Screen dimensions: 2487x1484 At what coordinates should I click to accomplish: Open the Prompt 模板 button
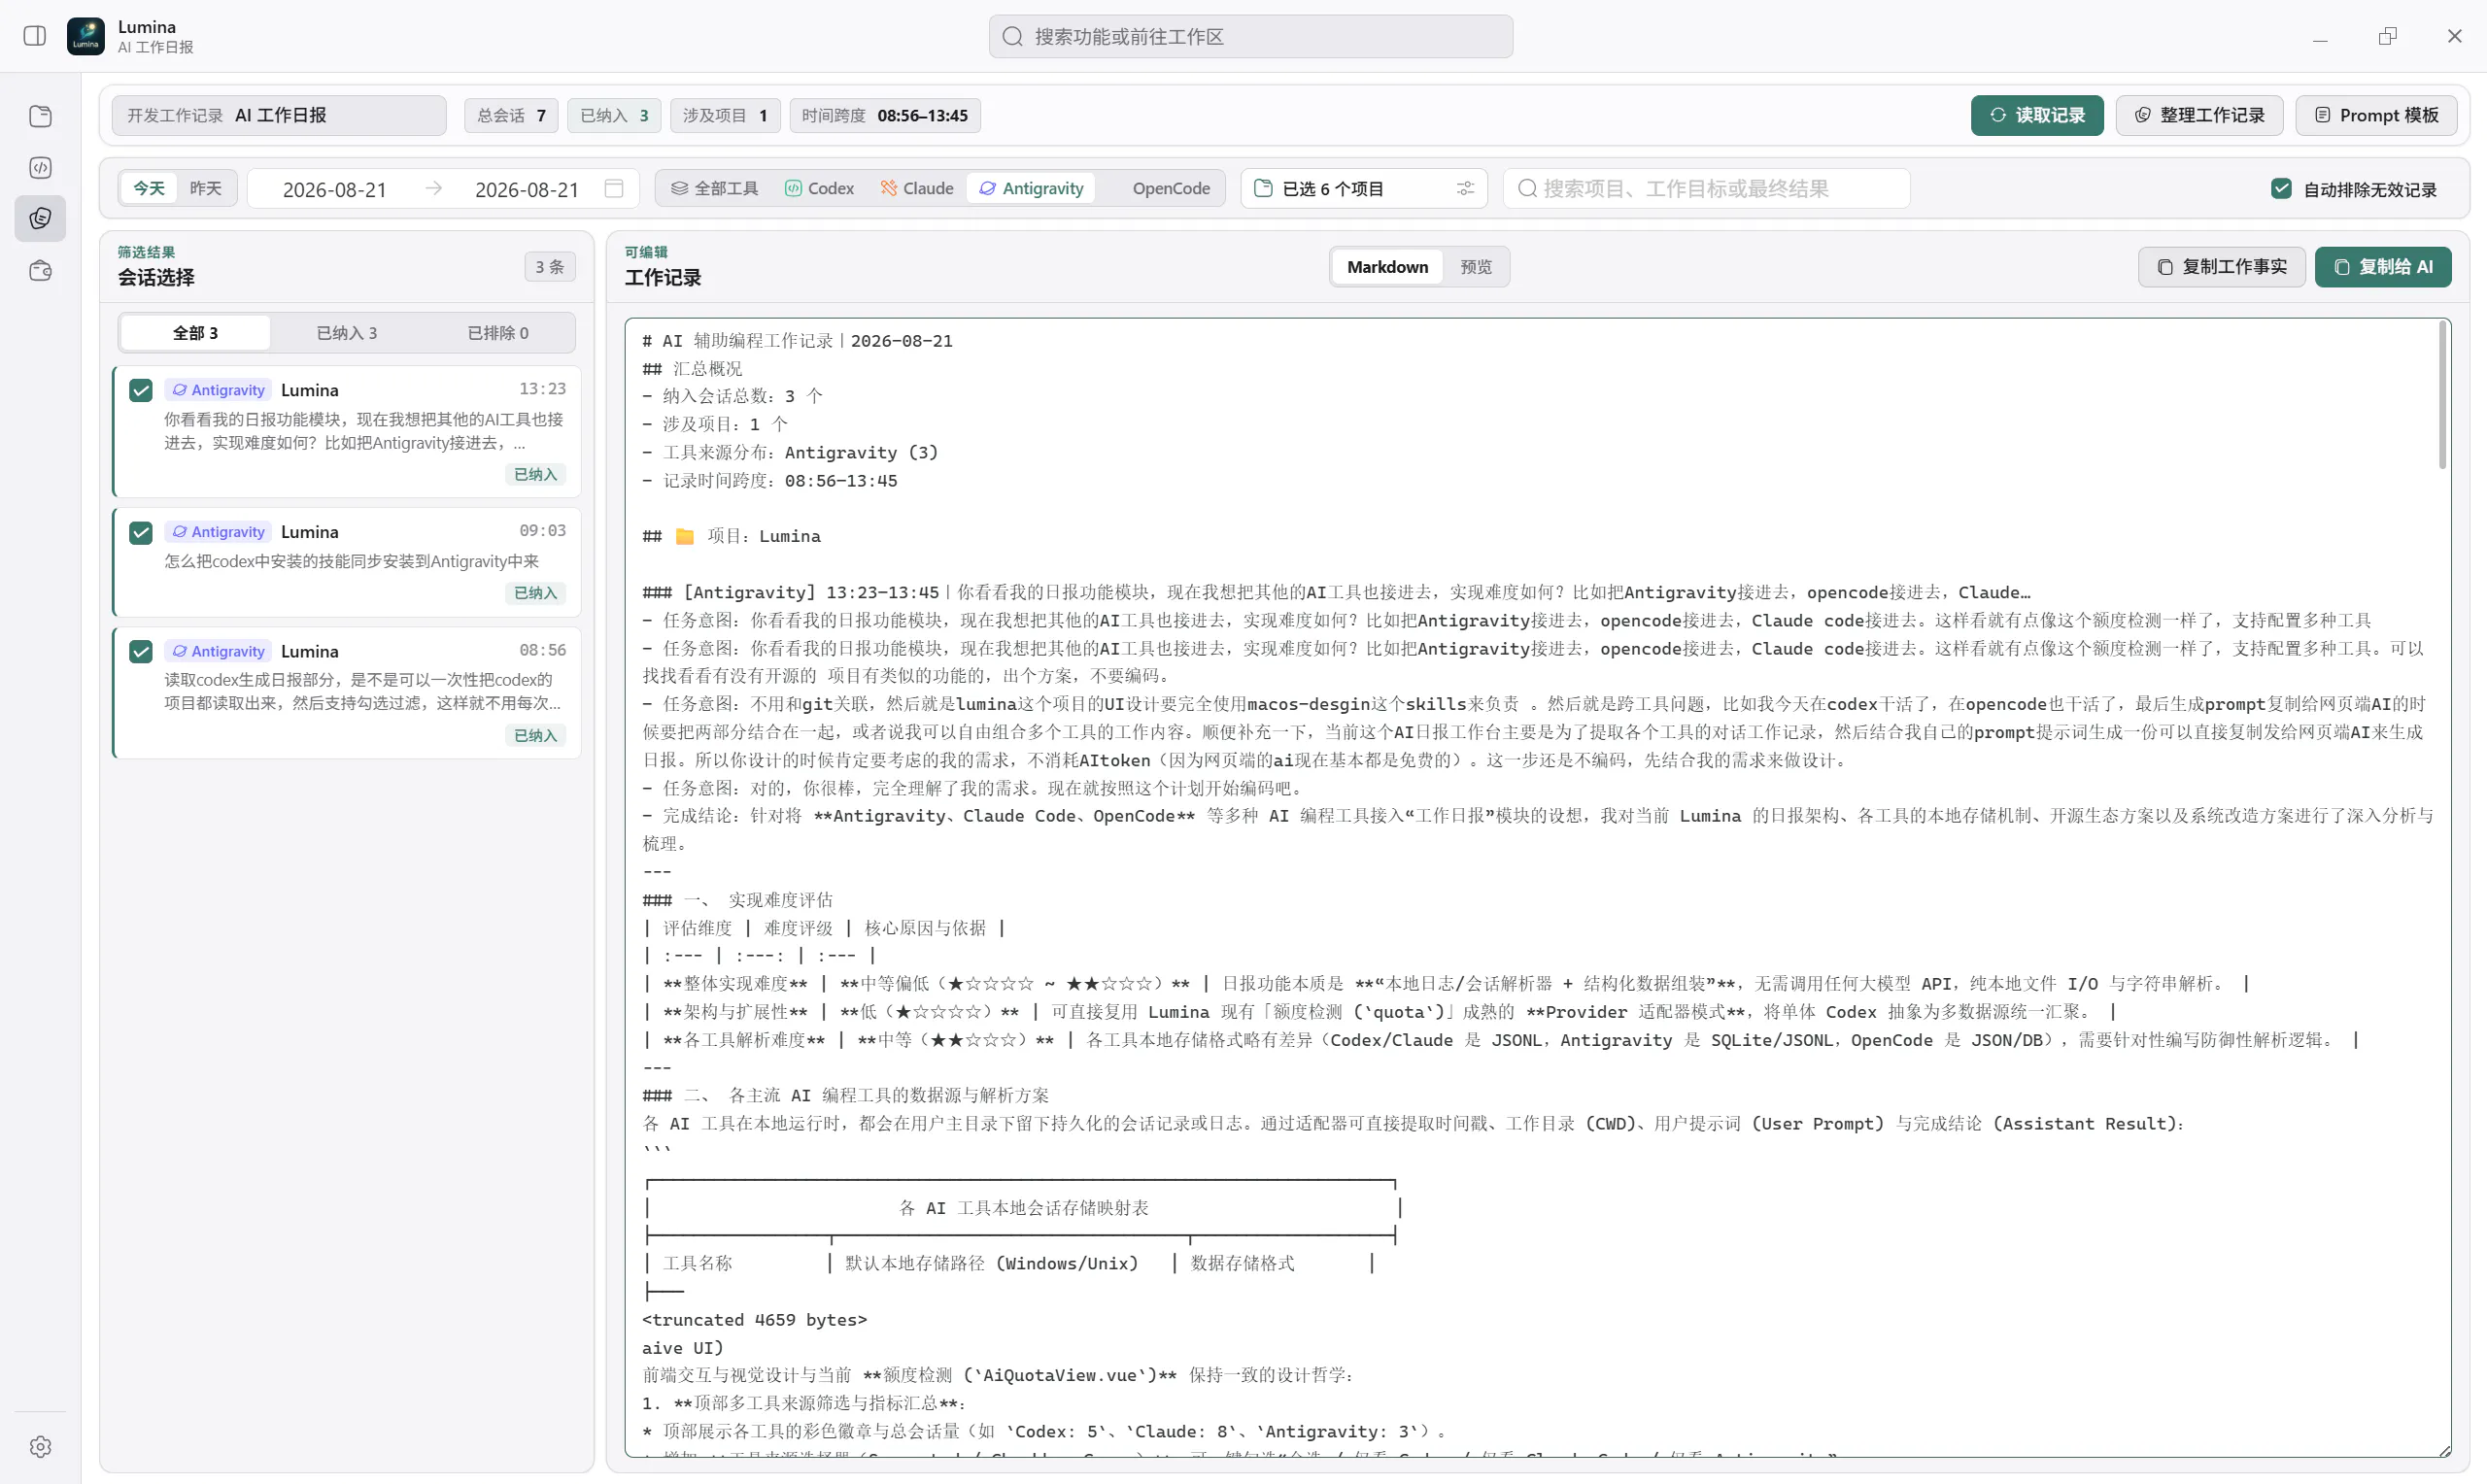coord(2376,115)
